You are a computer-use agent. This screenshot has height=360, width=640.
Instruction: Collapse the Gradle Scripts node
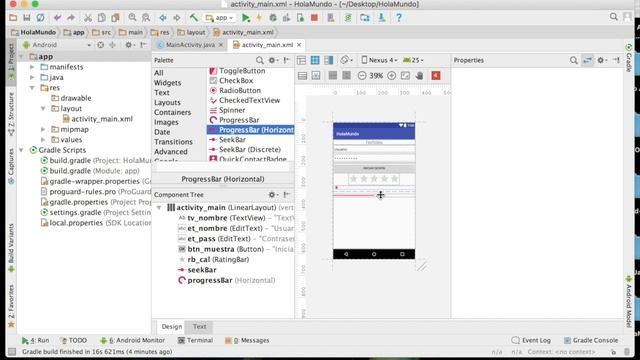pos(21,150)
